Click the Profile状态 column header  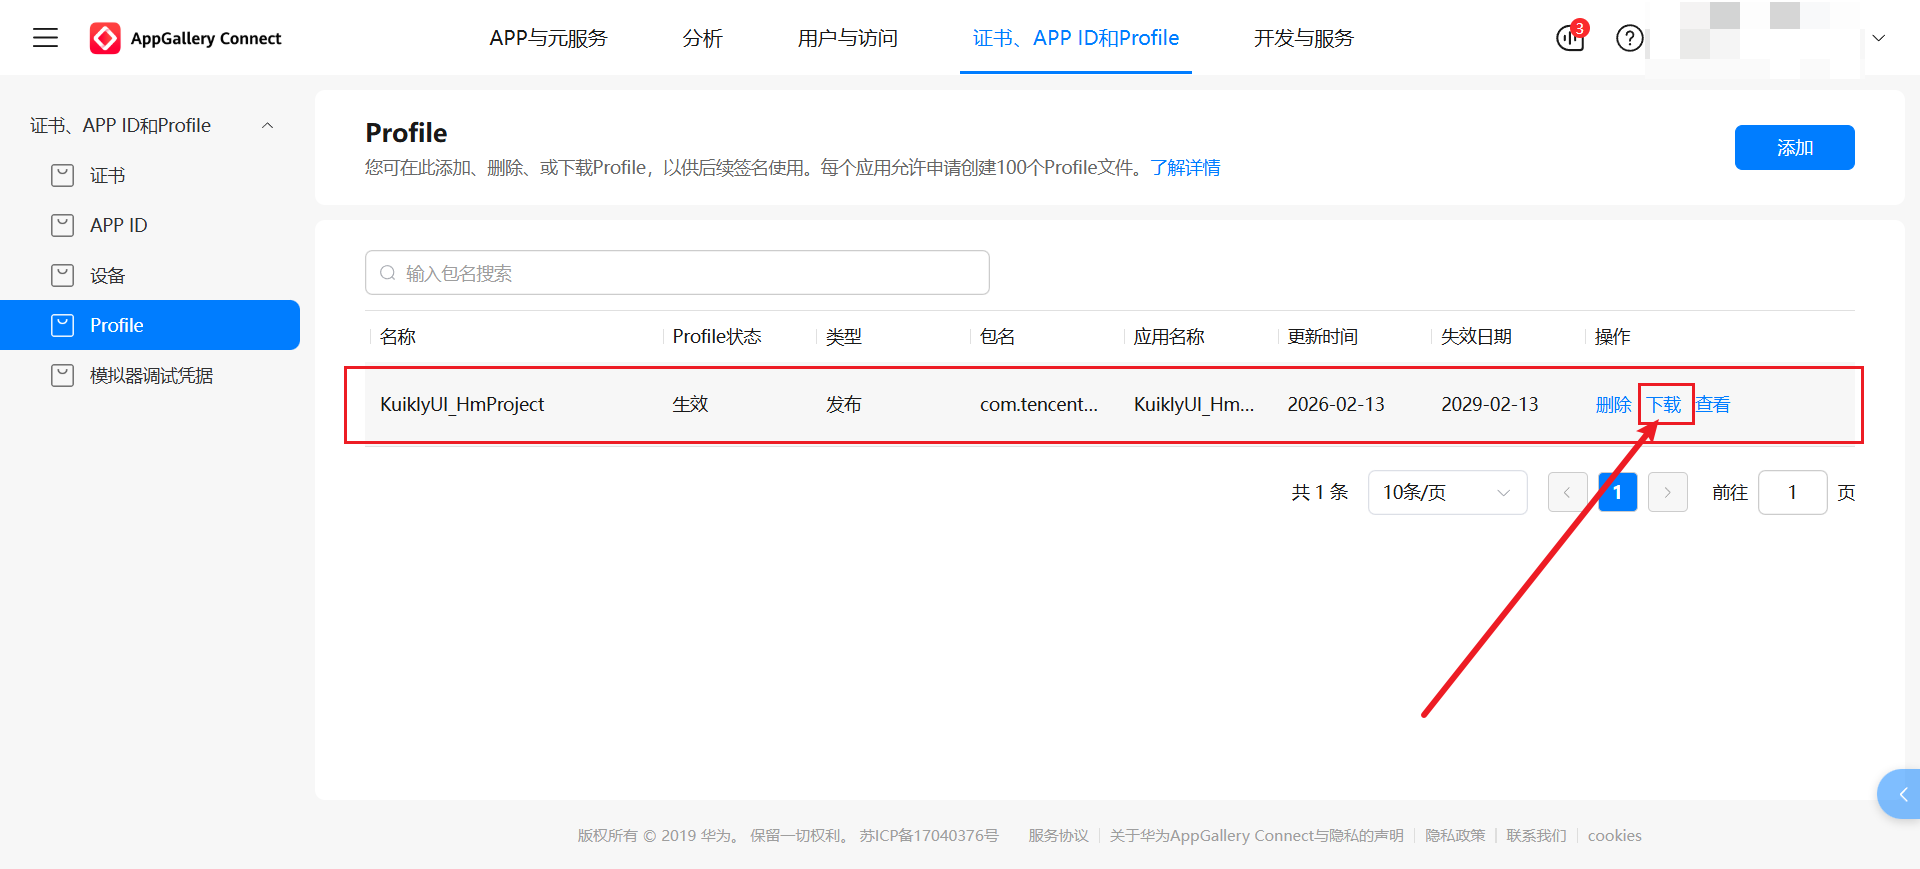717,336
